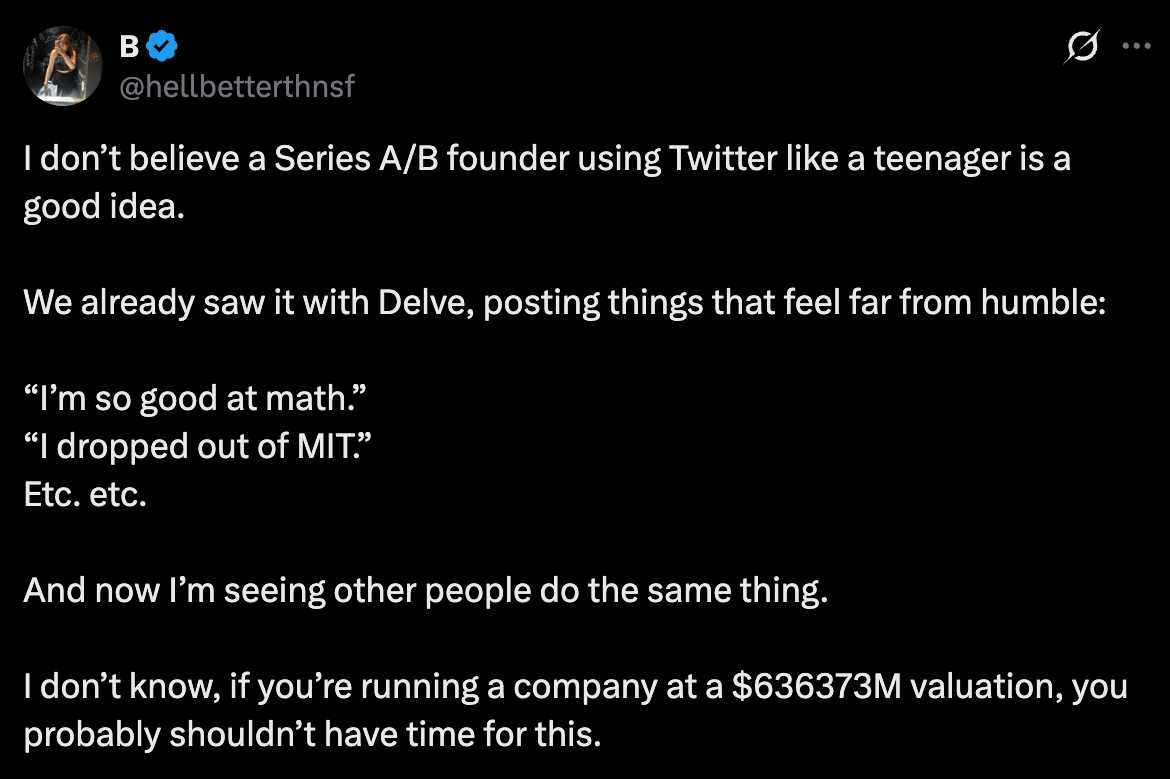Click the word "Twitter" in the first line
Viewport: 1170px width, 779px height.
pyautogui.click(x=723, y=158)
